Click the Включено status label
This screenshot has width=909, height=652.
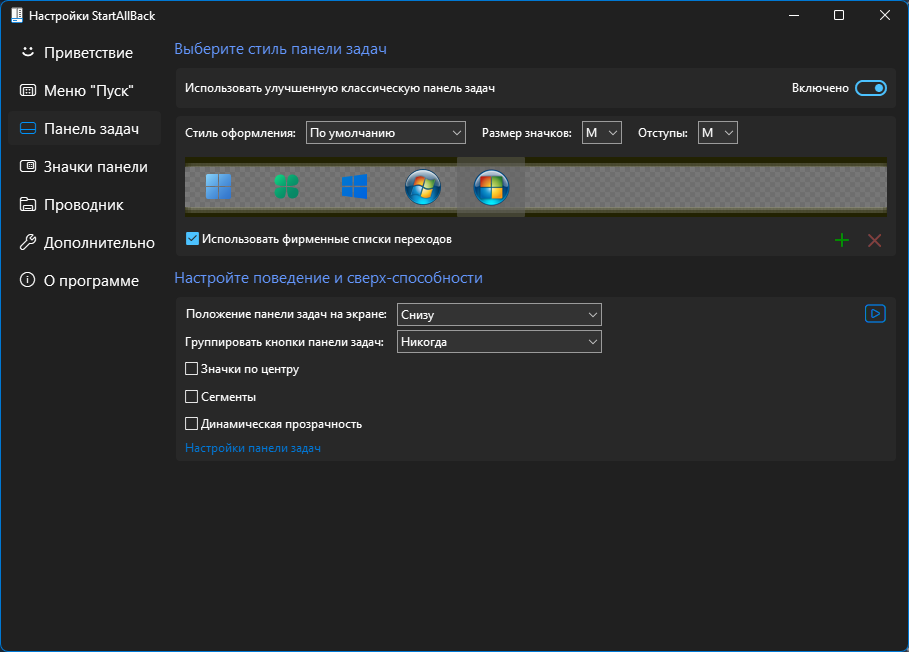coord(820,88)
